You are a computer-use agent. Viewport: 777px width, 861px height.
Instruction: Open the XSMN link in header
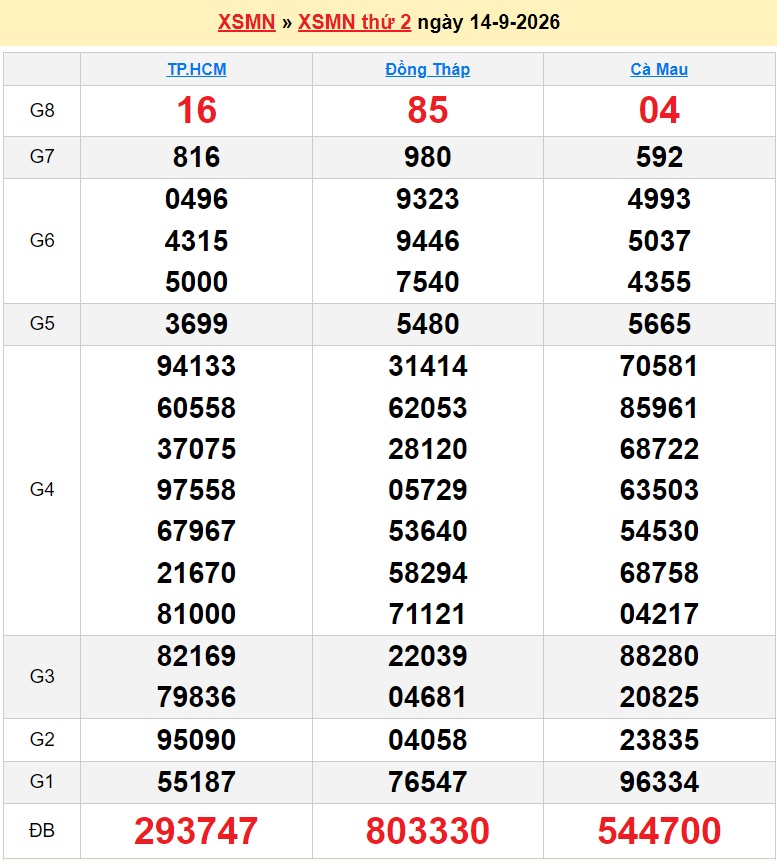[x=247, y=22]
